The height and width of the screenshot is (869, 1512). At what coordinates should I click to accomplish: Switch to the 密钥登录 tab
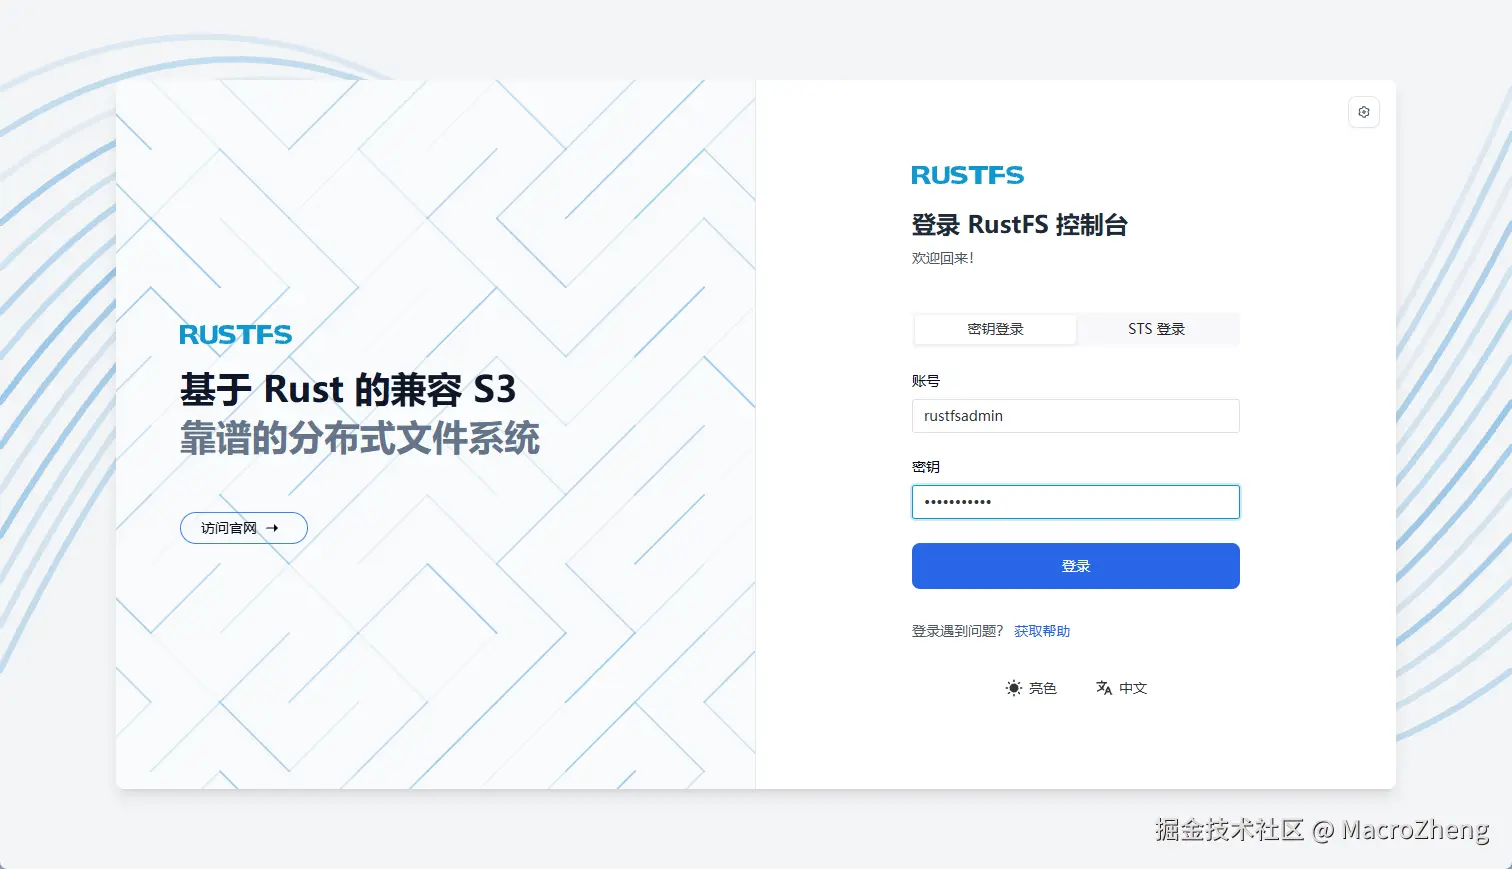pyautogui.click(x=996, y=329)
